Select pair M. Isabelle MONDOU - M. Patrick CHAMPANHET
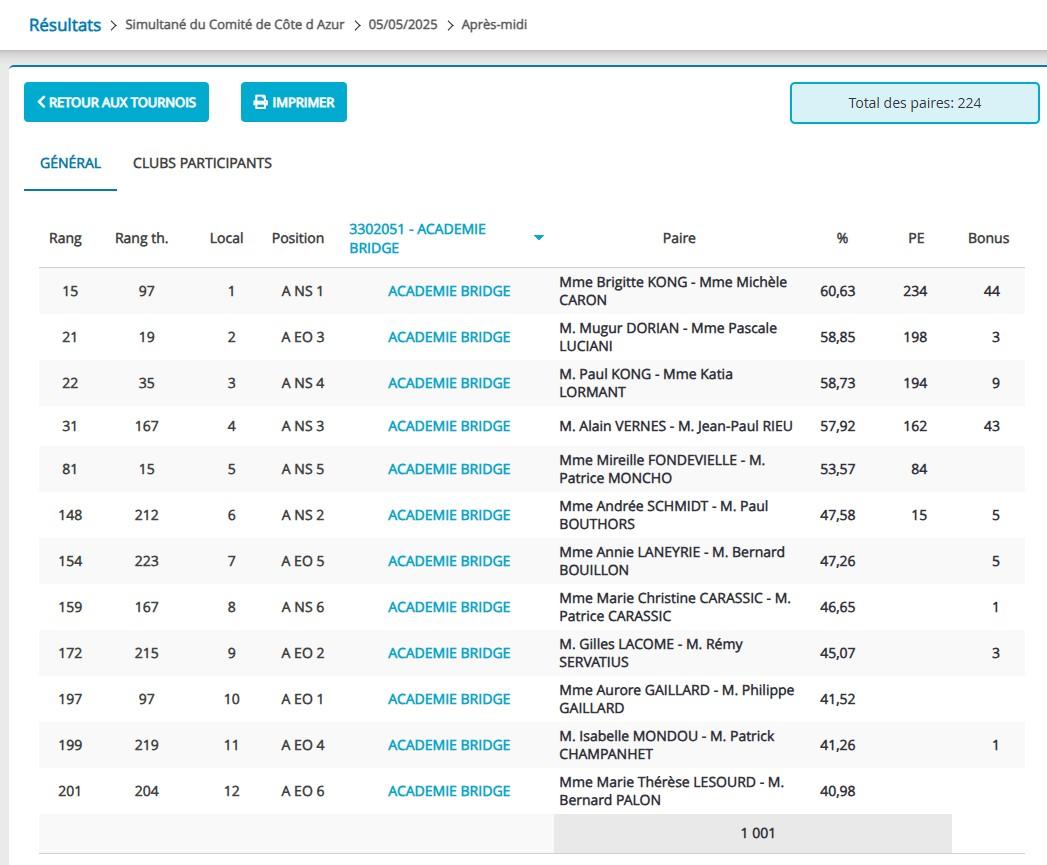Viewport: 1047px width, 865px height. pyautogui.click(x=666, y=745)
